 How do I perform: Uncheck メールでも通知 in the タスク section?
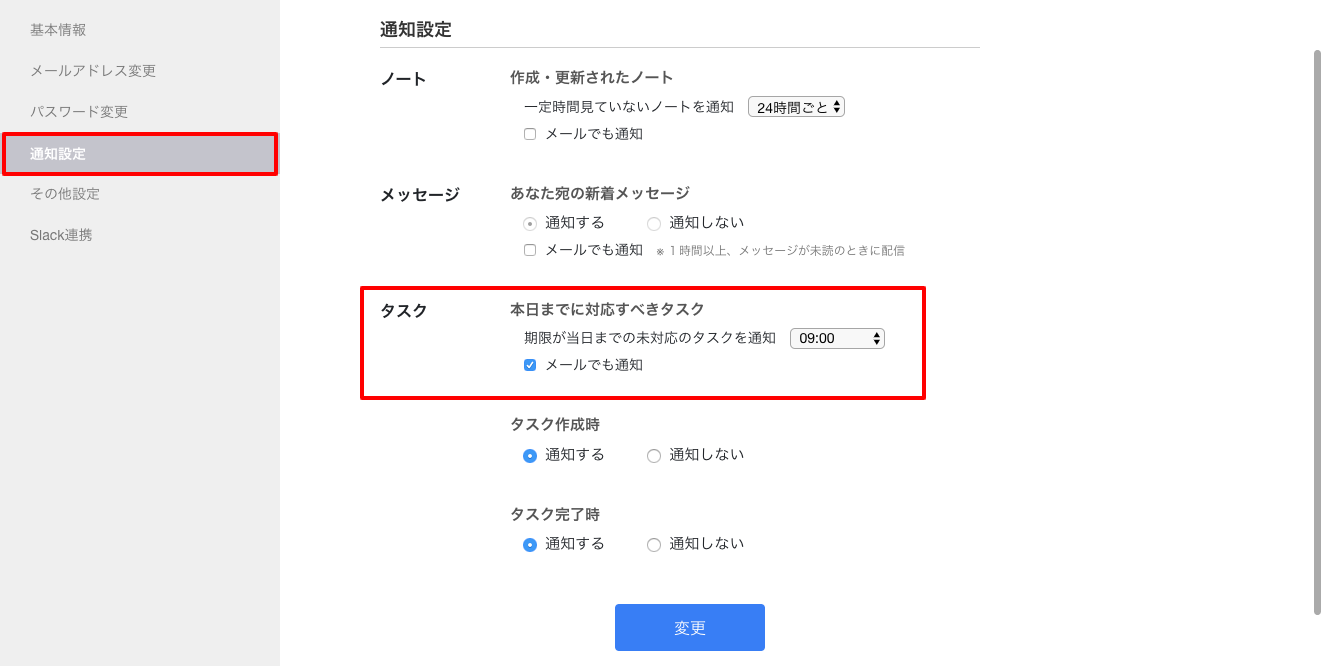(x=529, y=365)
